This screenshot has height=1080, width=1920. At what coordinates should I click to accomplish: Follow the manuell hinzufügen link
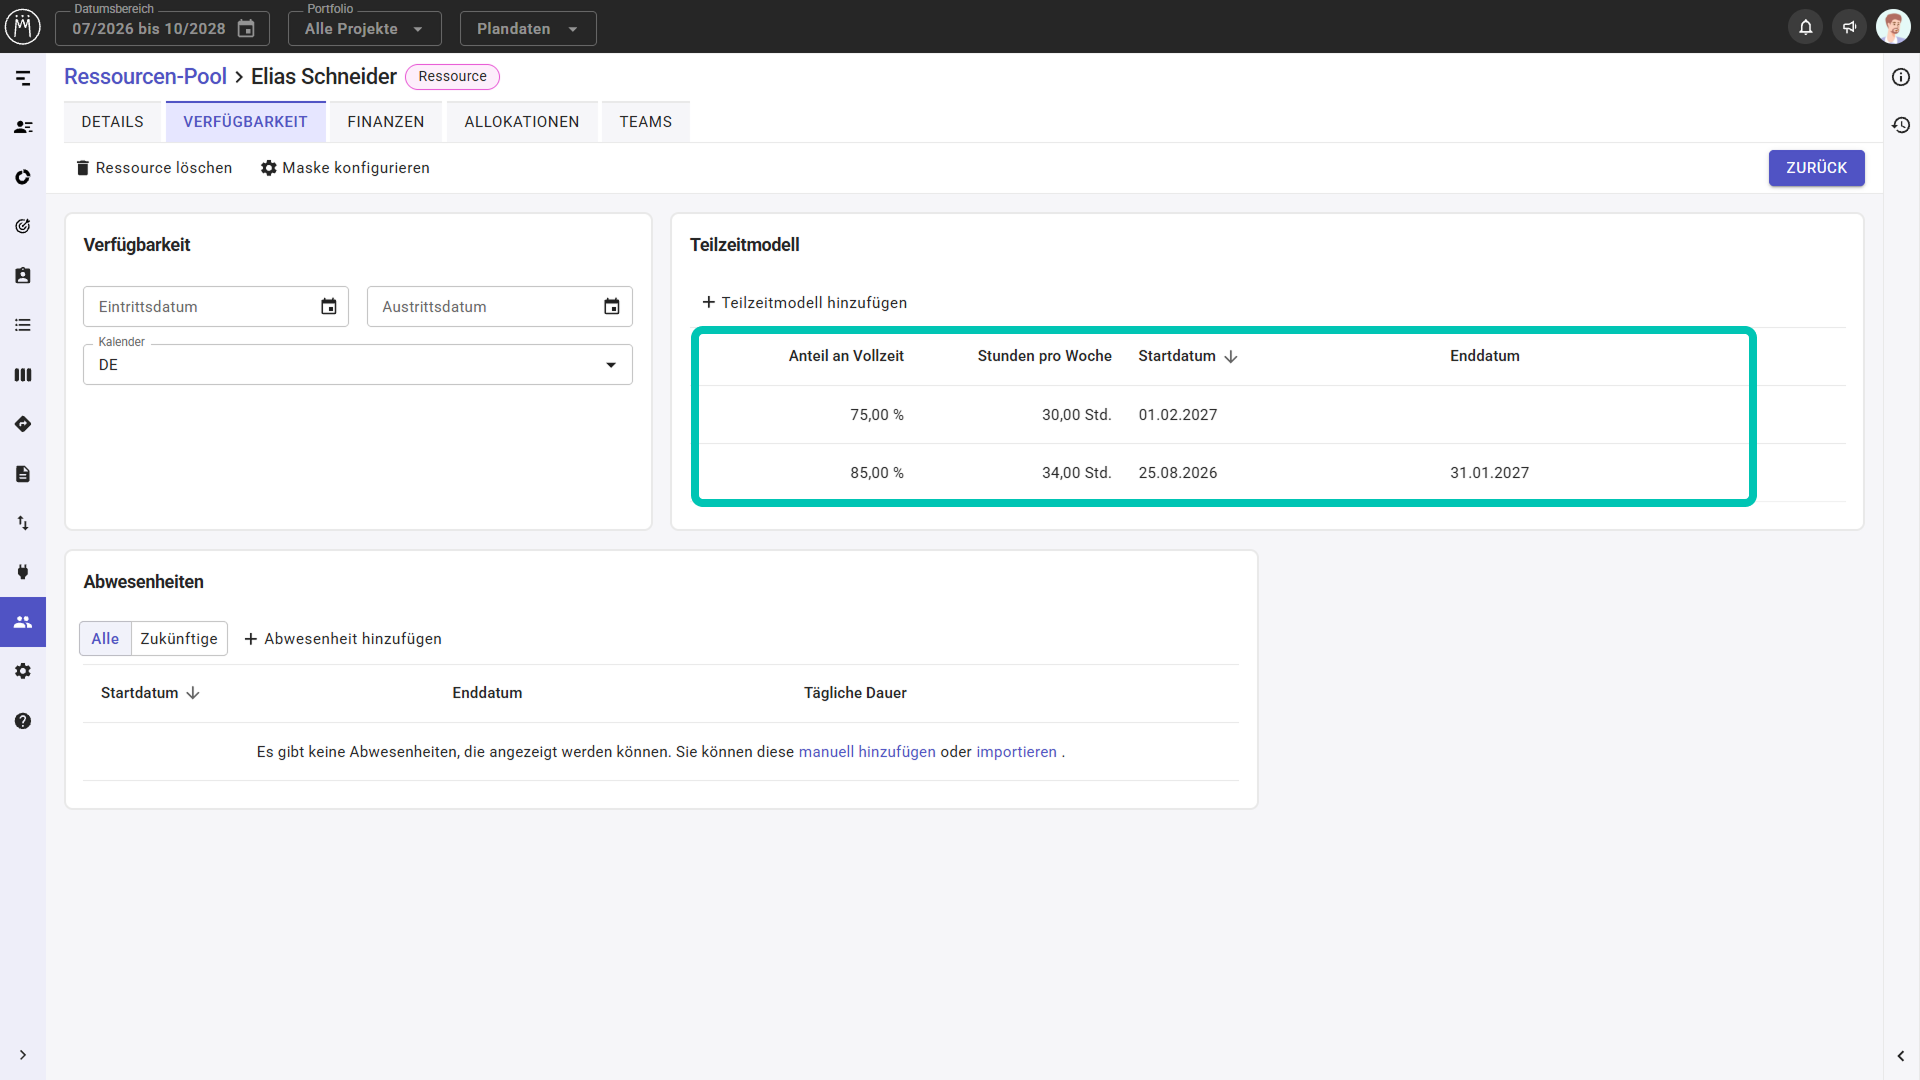pos(867,752)
